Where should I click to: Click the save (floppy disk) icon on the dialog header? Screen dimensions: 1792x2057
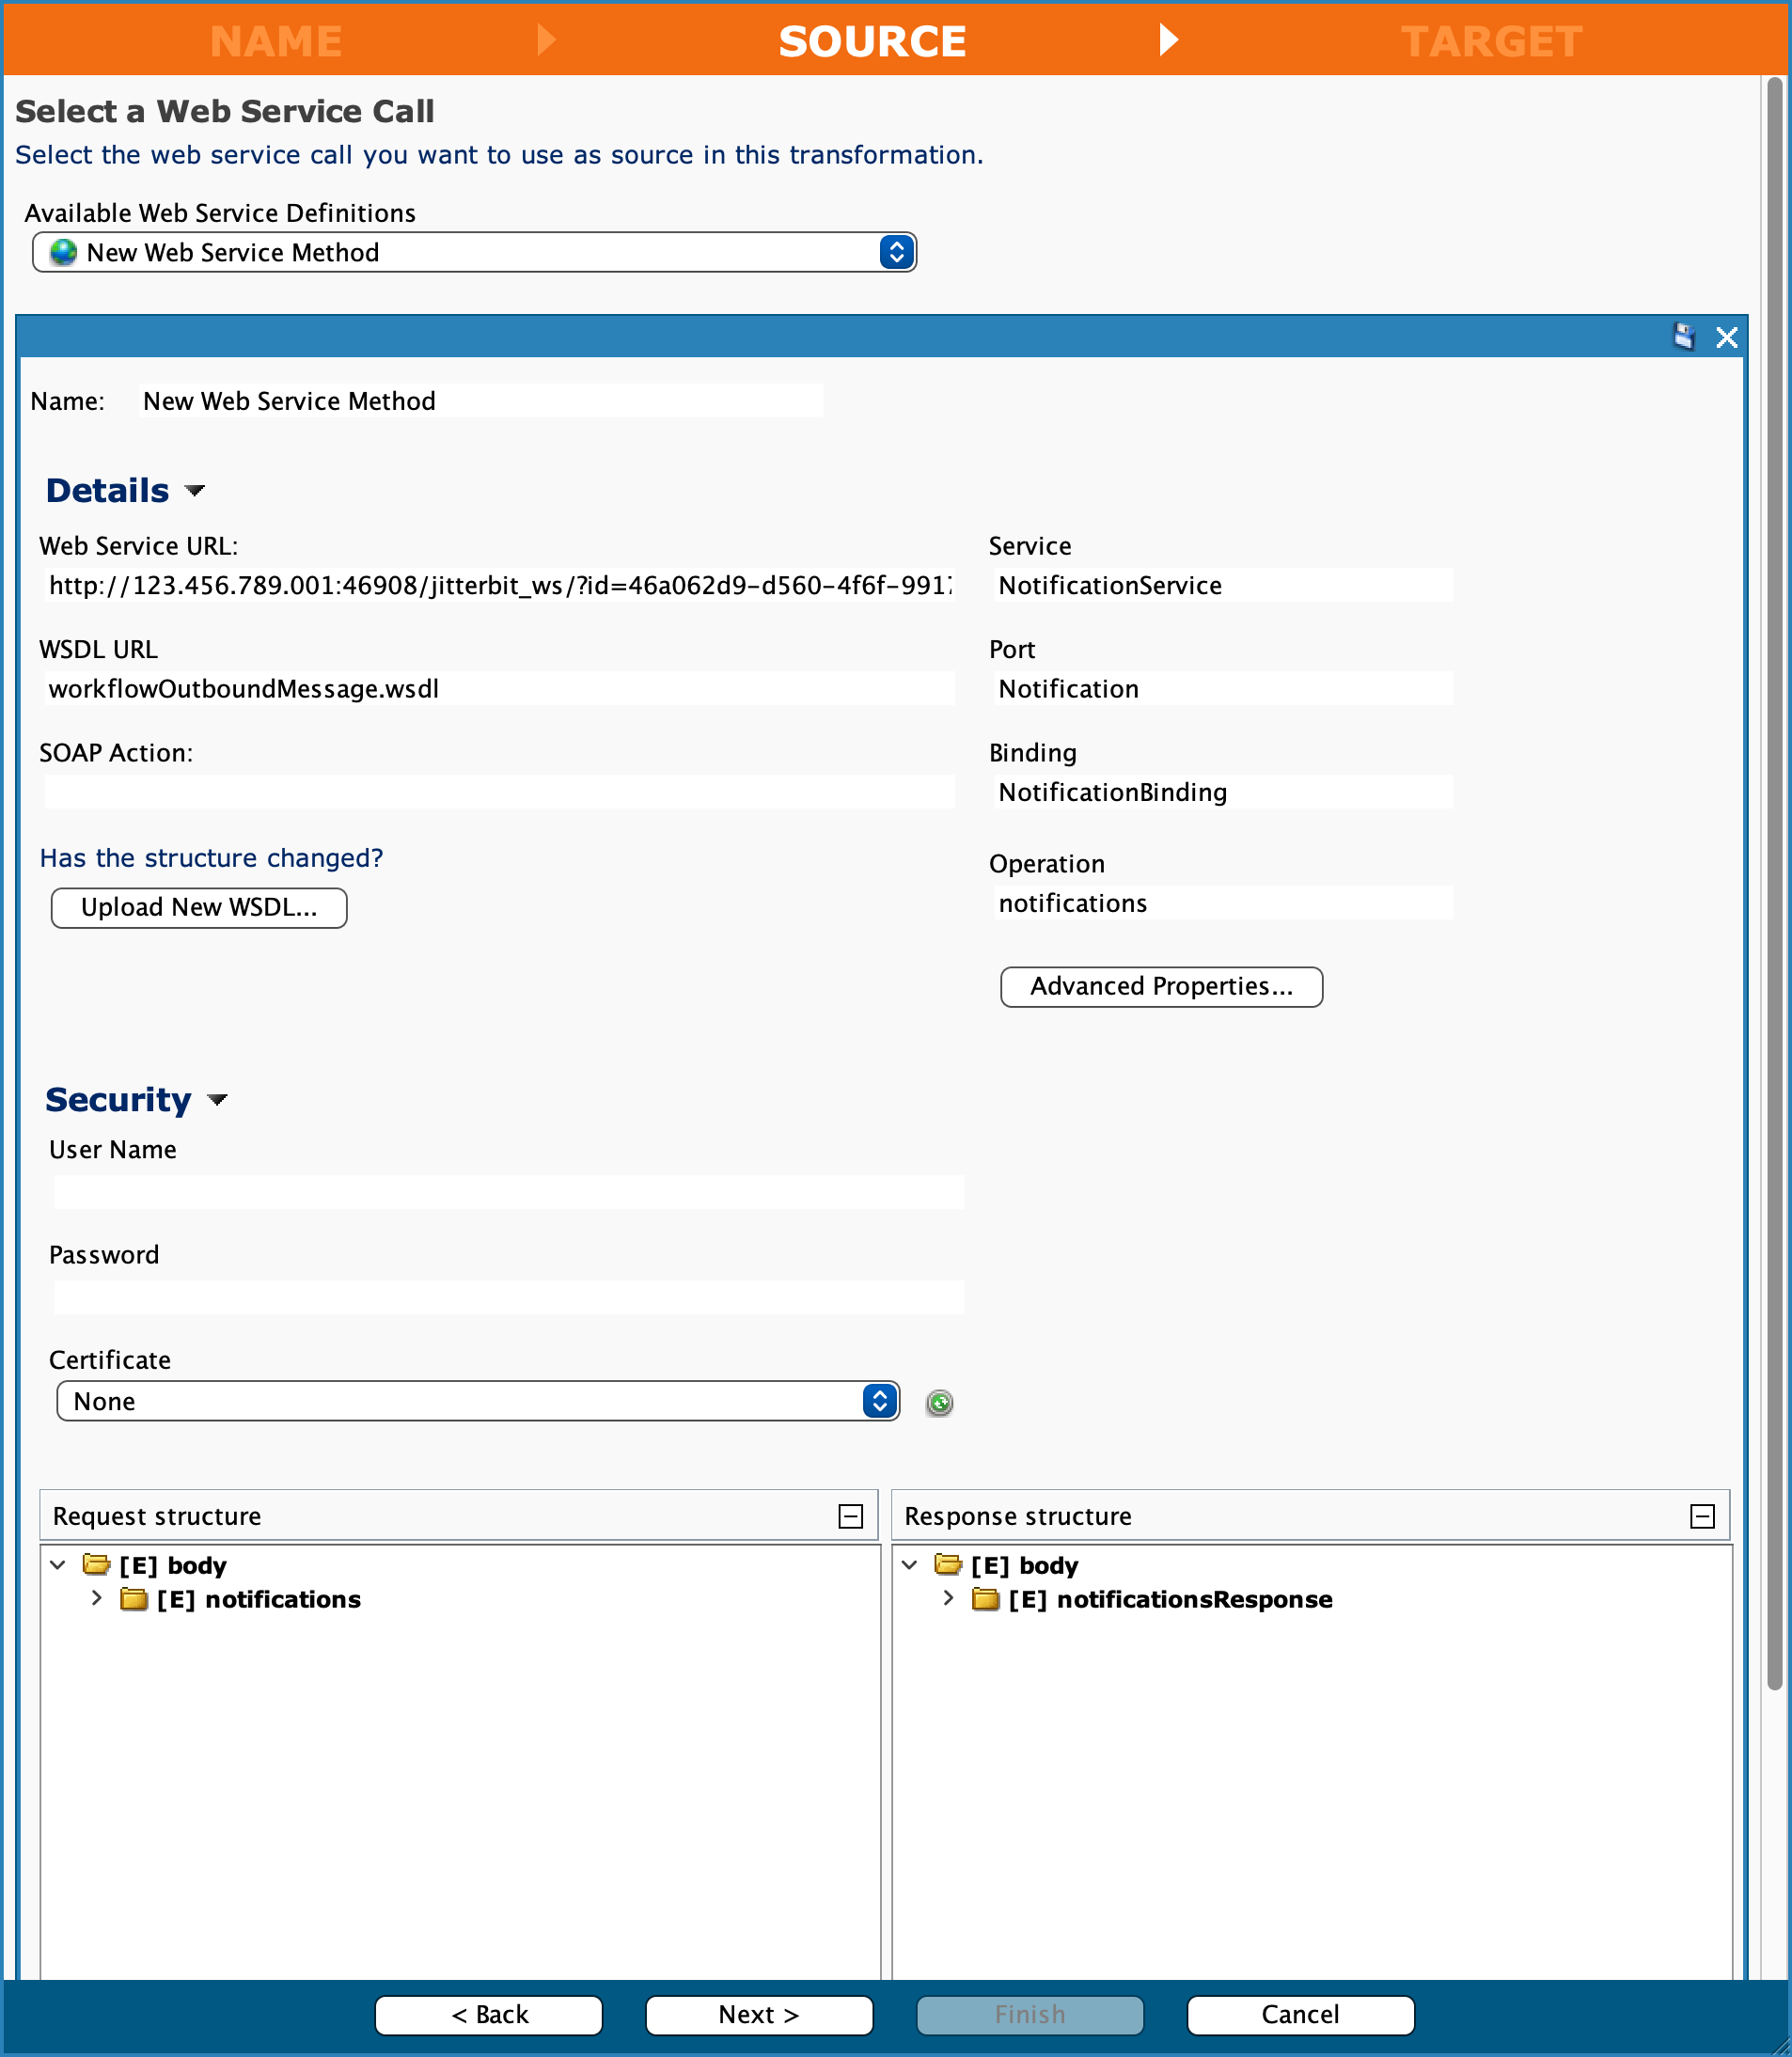(1684, 337)
